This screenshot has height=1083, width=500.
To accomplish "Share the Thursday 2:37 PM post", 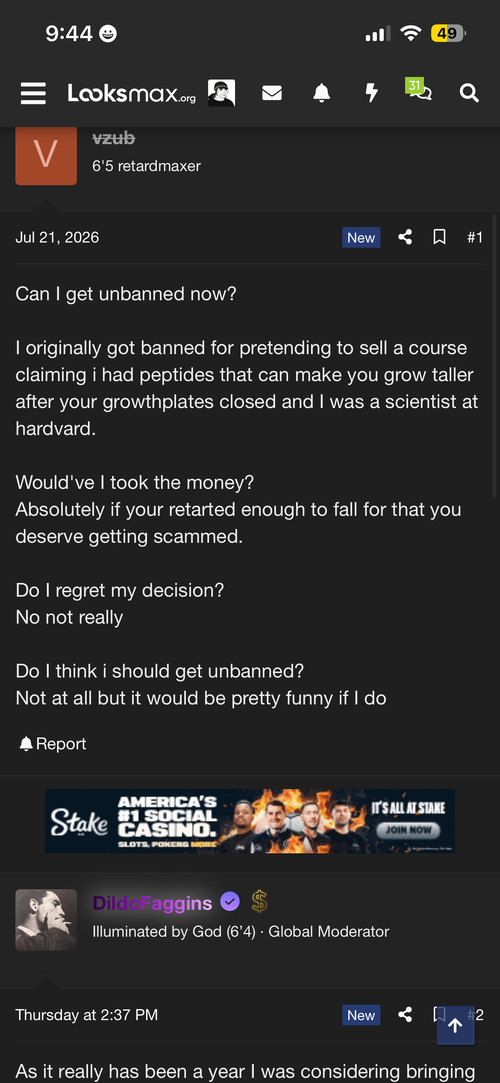I will [x=405, y=1014].
